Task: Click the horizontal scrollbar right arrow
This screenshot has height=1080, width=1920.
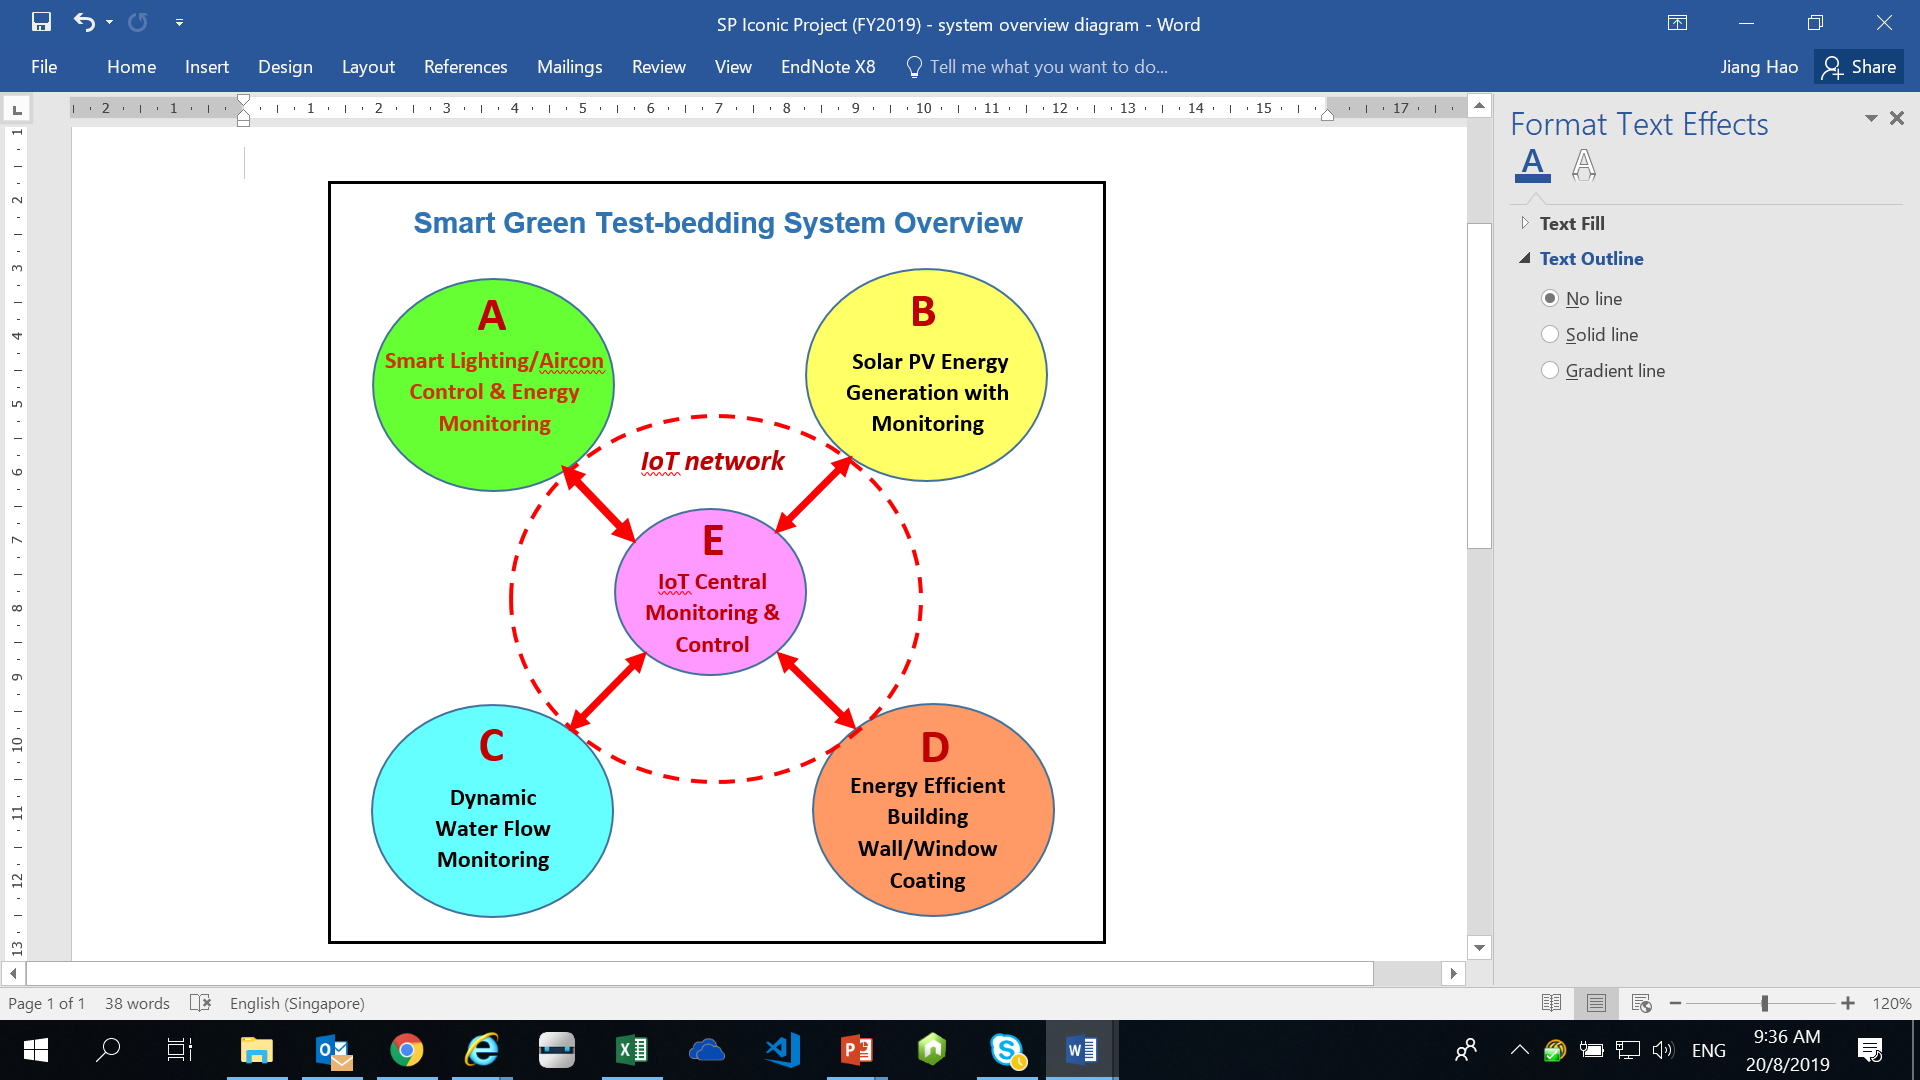Action: (x=1454, y=973)
